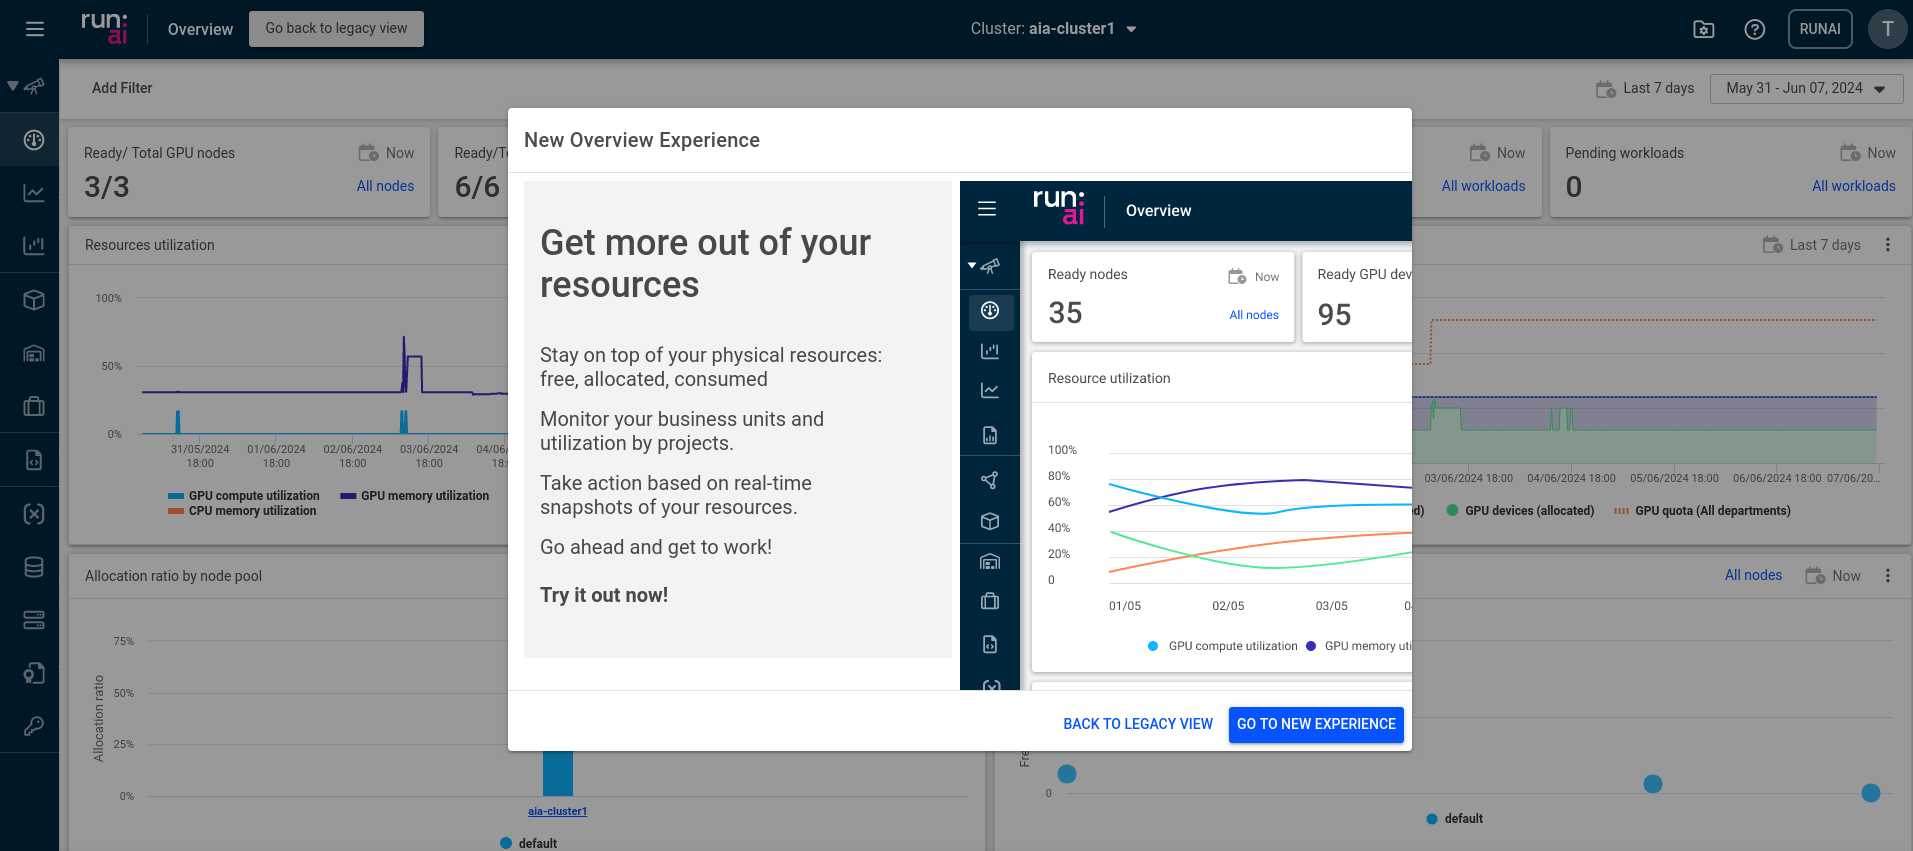Open All workloads link left of Pending workloads

pos(1483,186)
